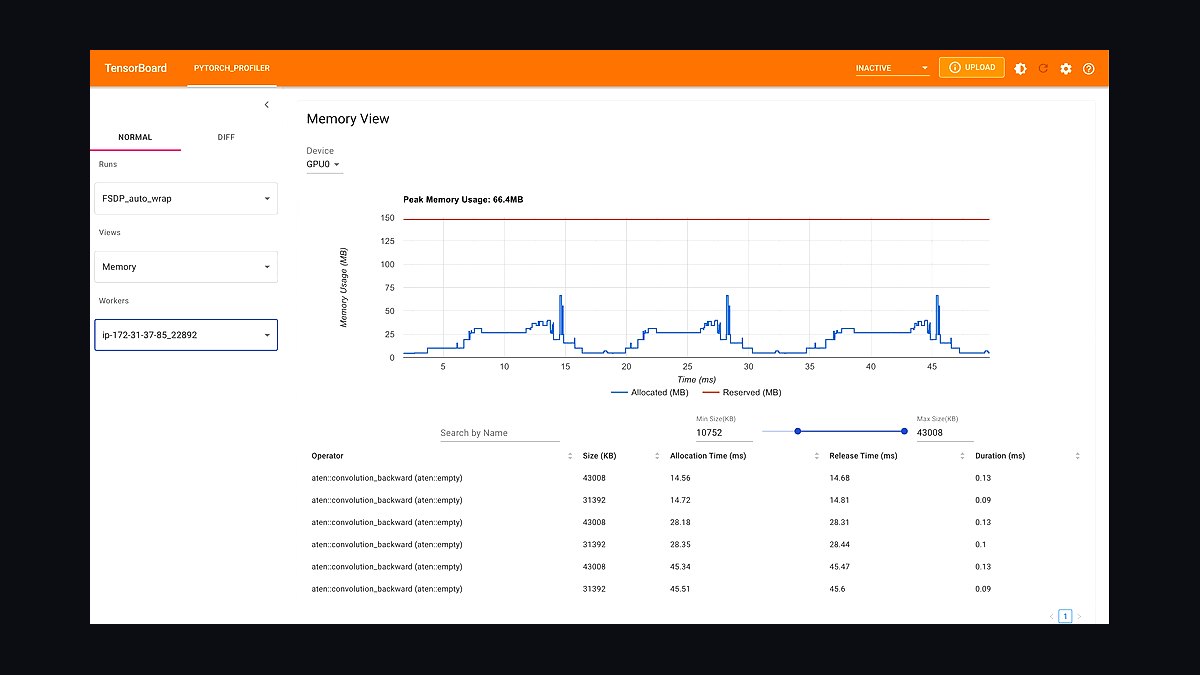1200x675 pixels.
Task: Click release time value 28.44
Action: (x=839, y=545)
